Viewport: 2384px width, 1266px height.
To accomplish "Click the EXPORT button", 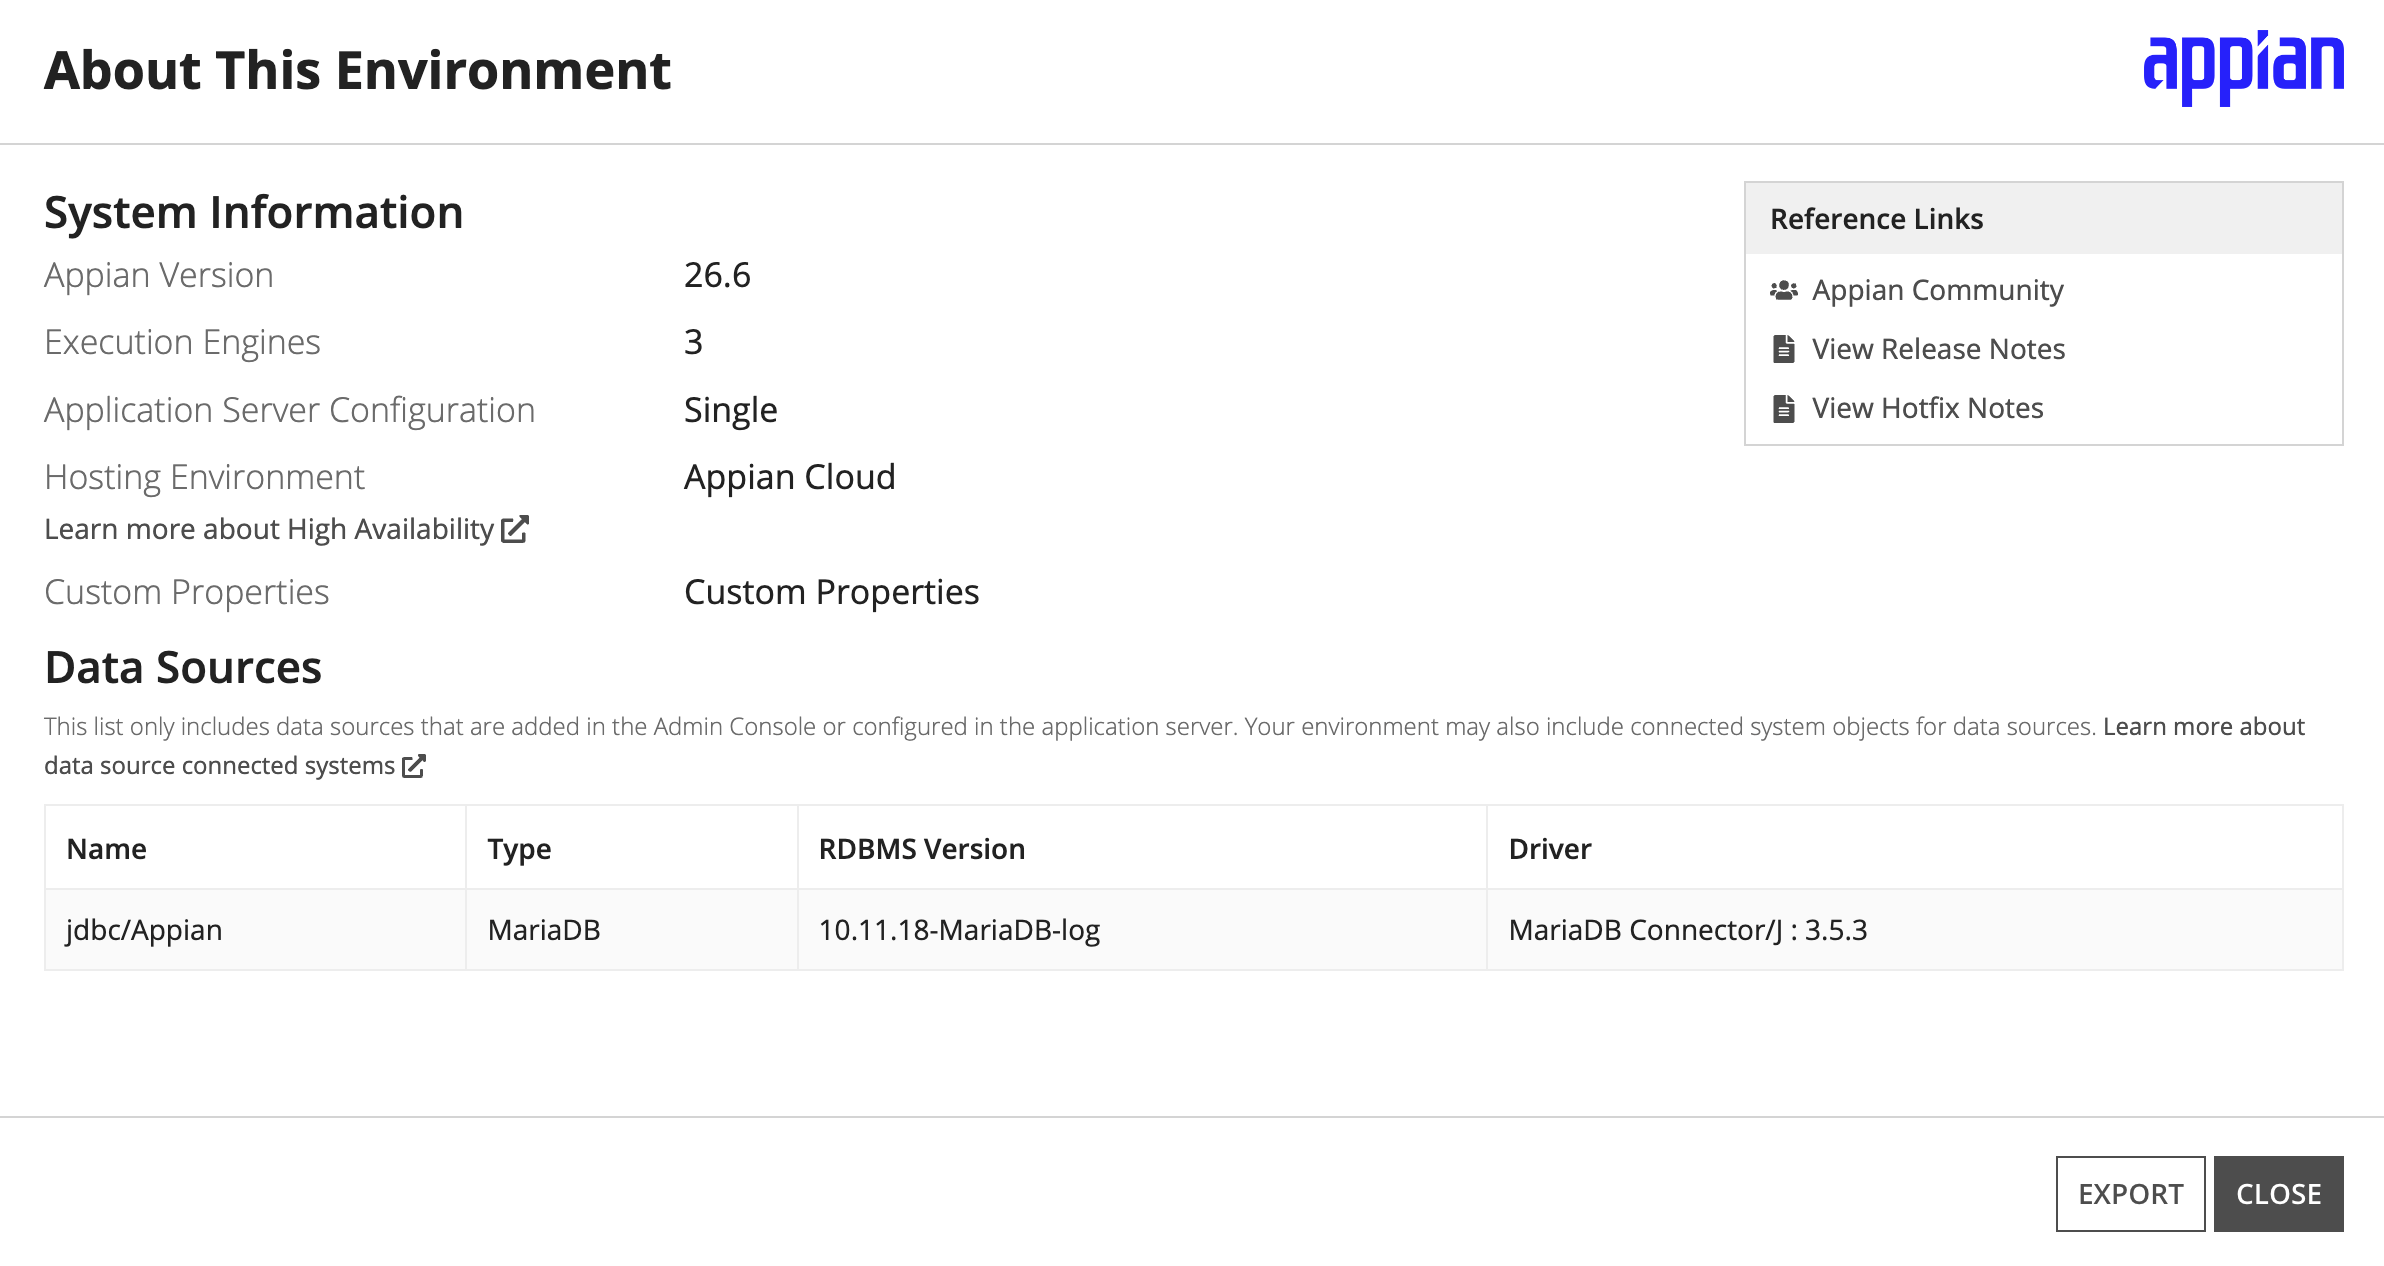I will pos(2130,1194).
